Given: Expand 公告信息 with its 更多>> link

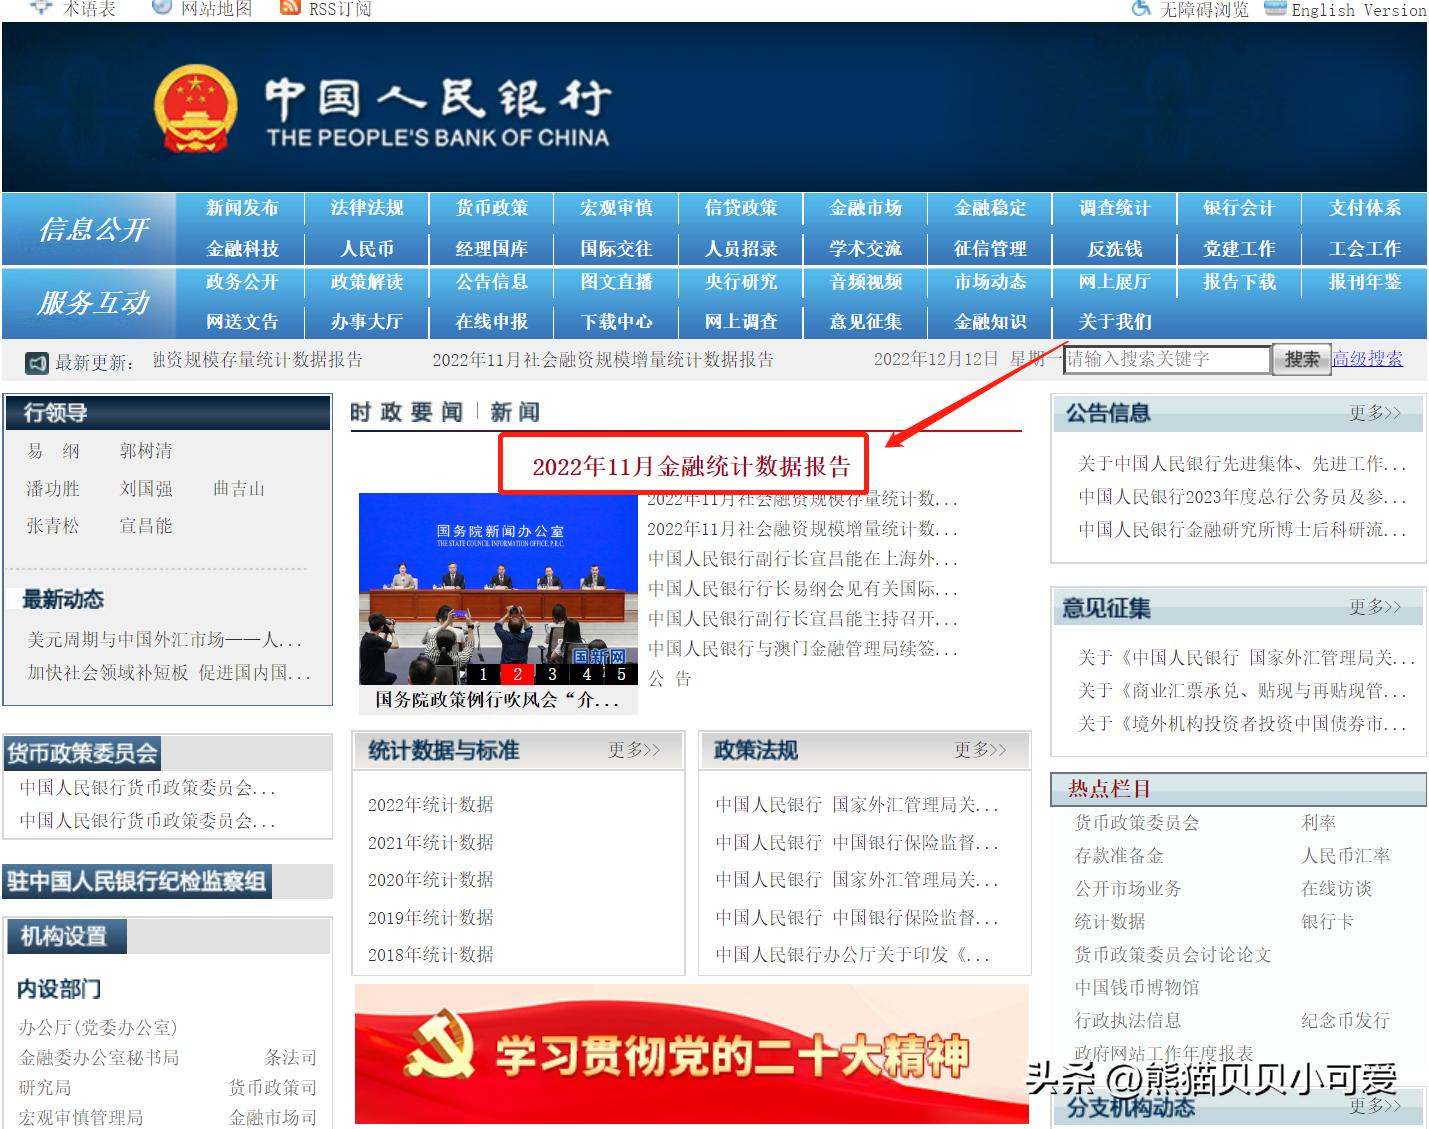Looking at the screenshot, I should [1377, 413].
